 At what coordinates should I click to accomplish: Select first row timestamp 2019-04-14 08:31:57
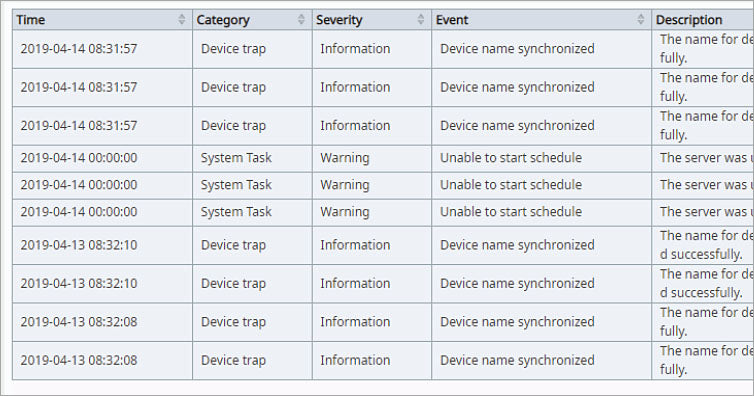click(79, 49)
